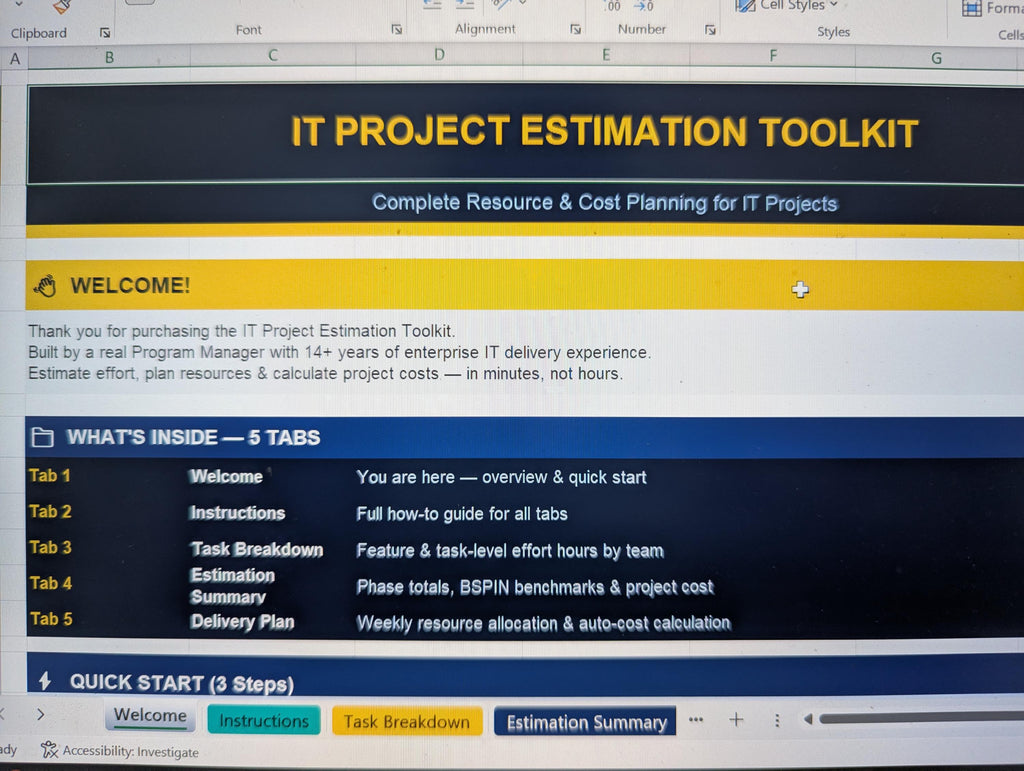Viewport: 1024px width, 771px height.
Task: Click the Complete Resource & Cost Planning subtitle
Action: [x=604, y=203]
